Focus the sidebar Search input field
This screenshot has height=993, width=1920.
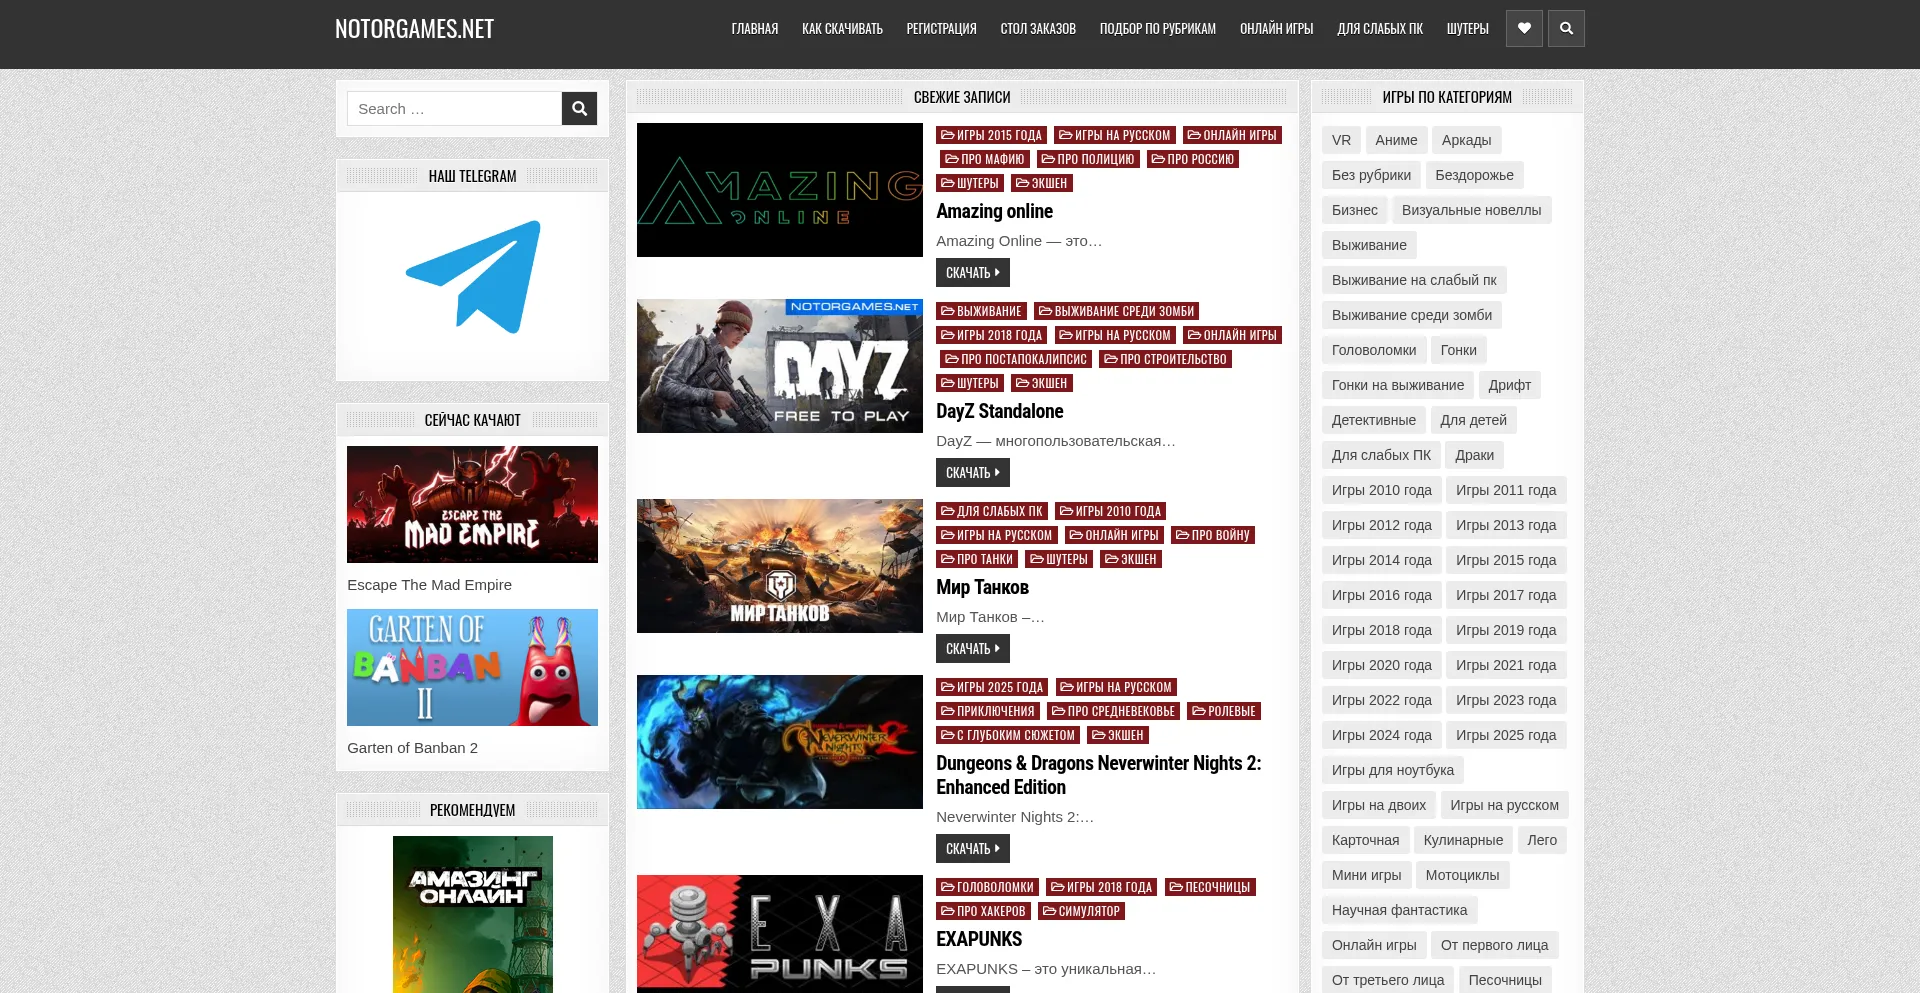point(454,108)
